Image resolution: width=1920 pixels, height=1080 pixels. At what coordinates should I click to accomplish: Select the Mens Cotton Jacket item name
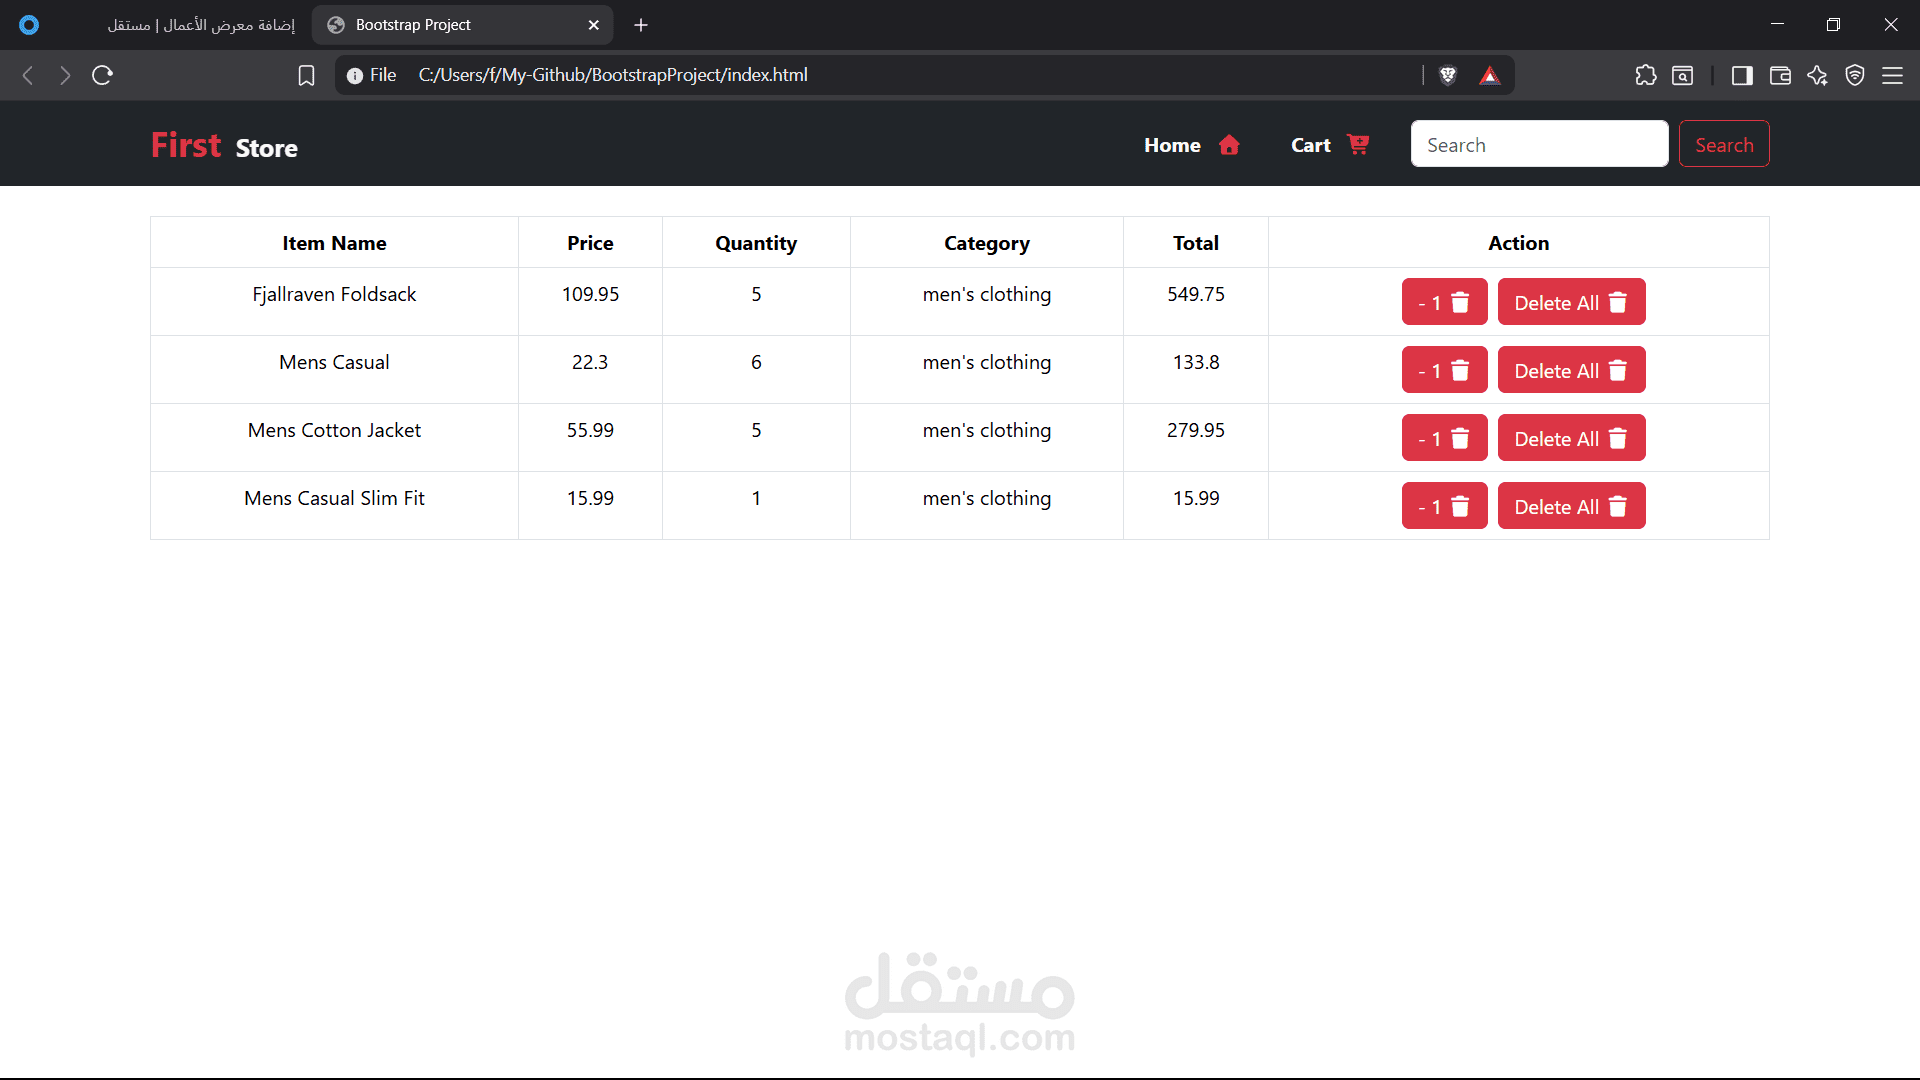click(x=334, y=430)
